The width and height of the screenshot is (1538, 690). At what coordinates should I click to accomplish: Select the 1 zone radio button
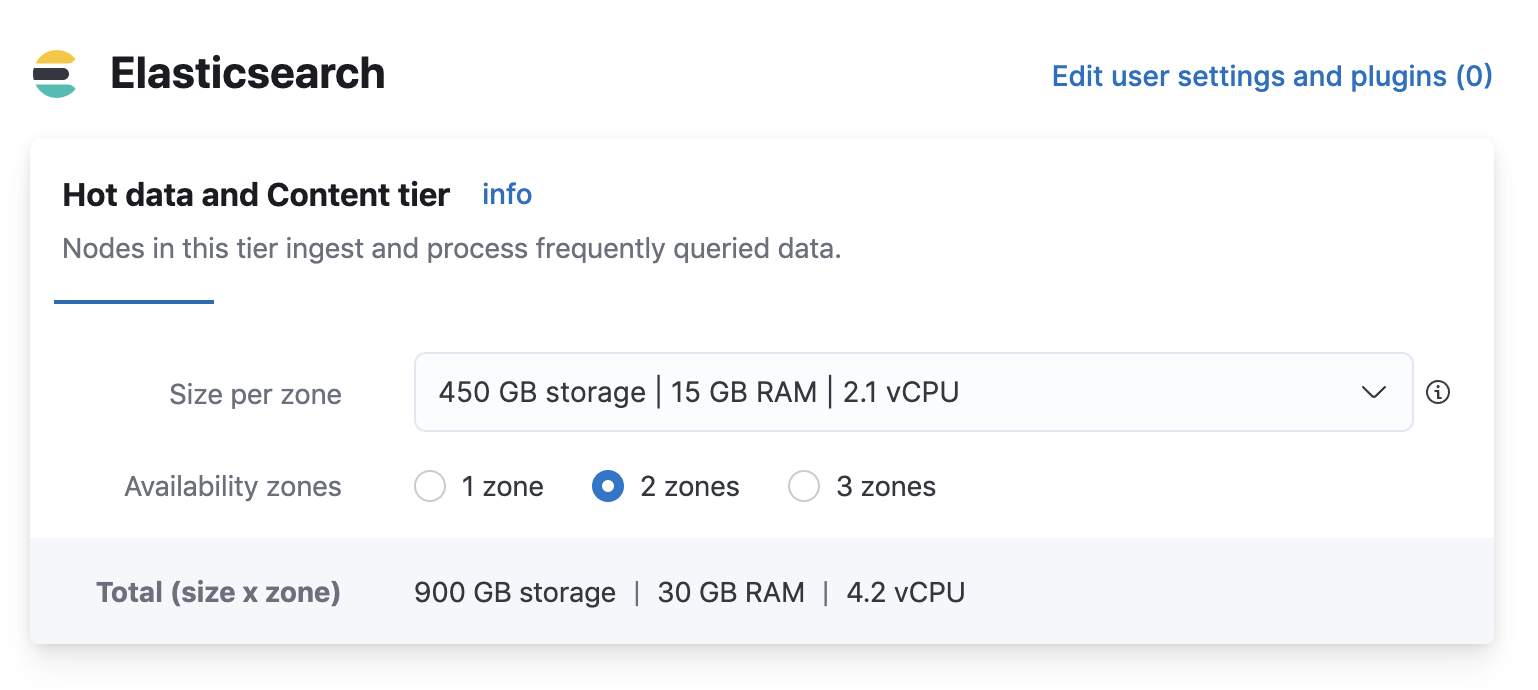pos(430,486)
